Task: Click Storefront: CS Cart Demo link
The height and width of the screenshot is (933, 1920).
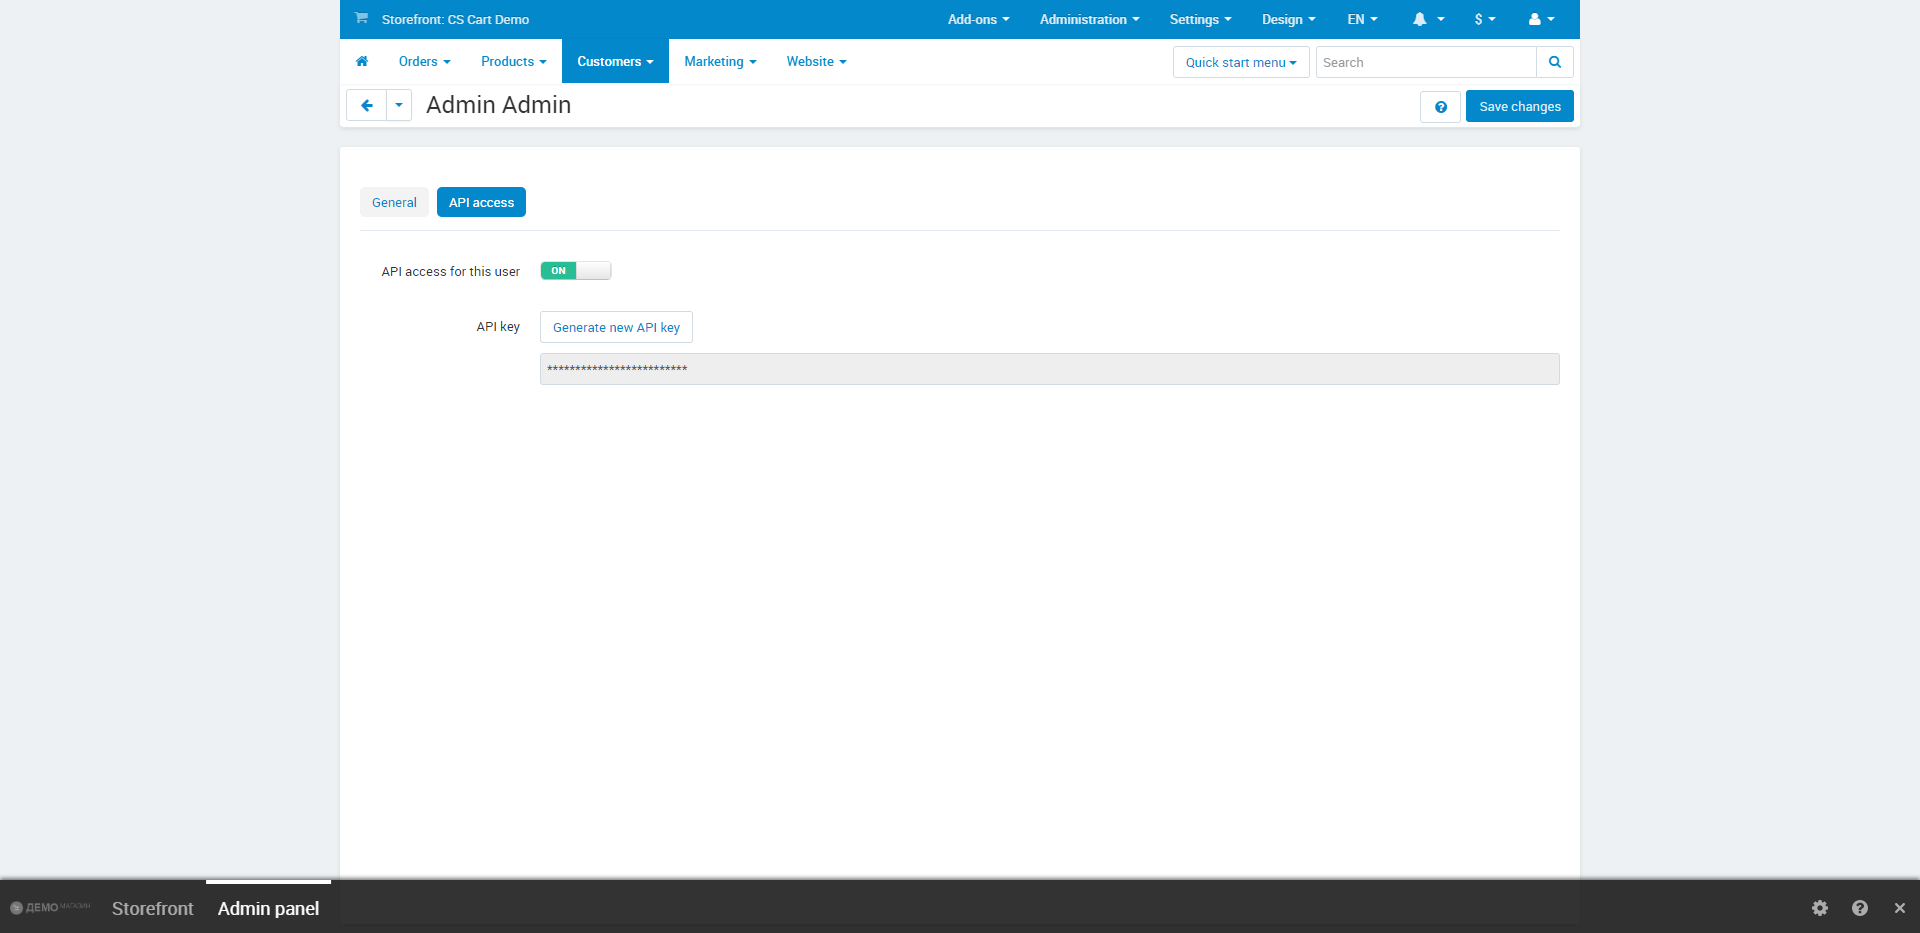Action: click(x=455, y=19)
